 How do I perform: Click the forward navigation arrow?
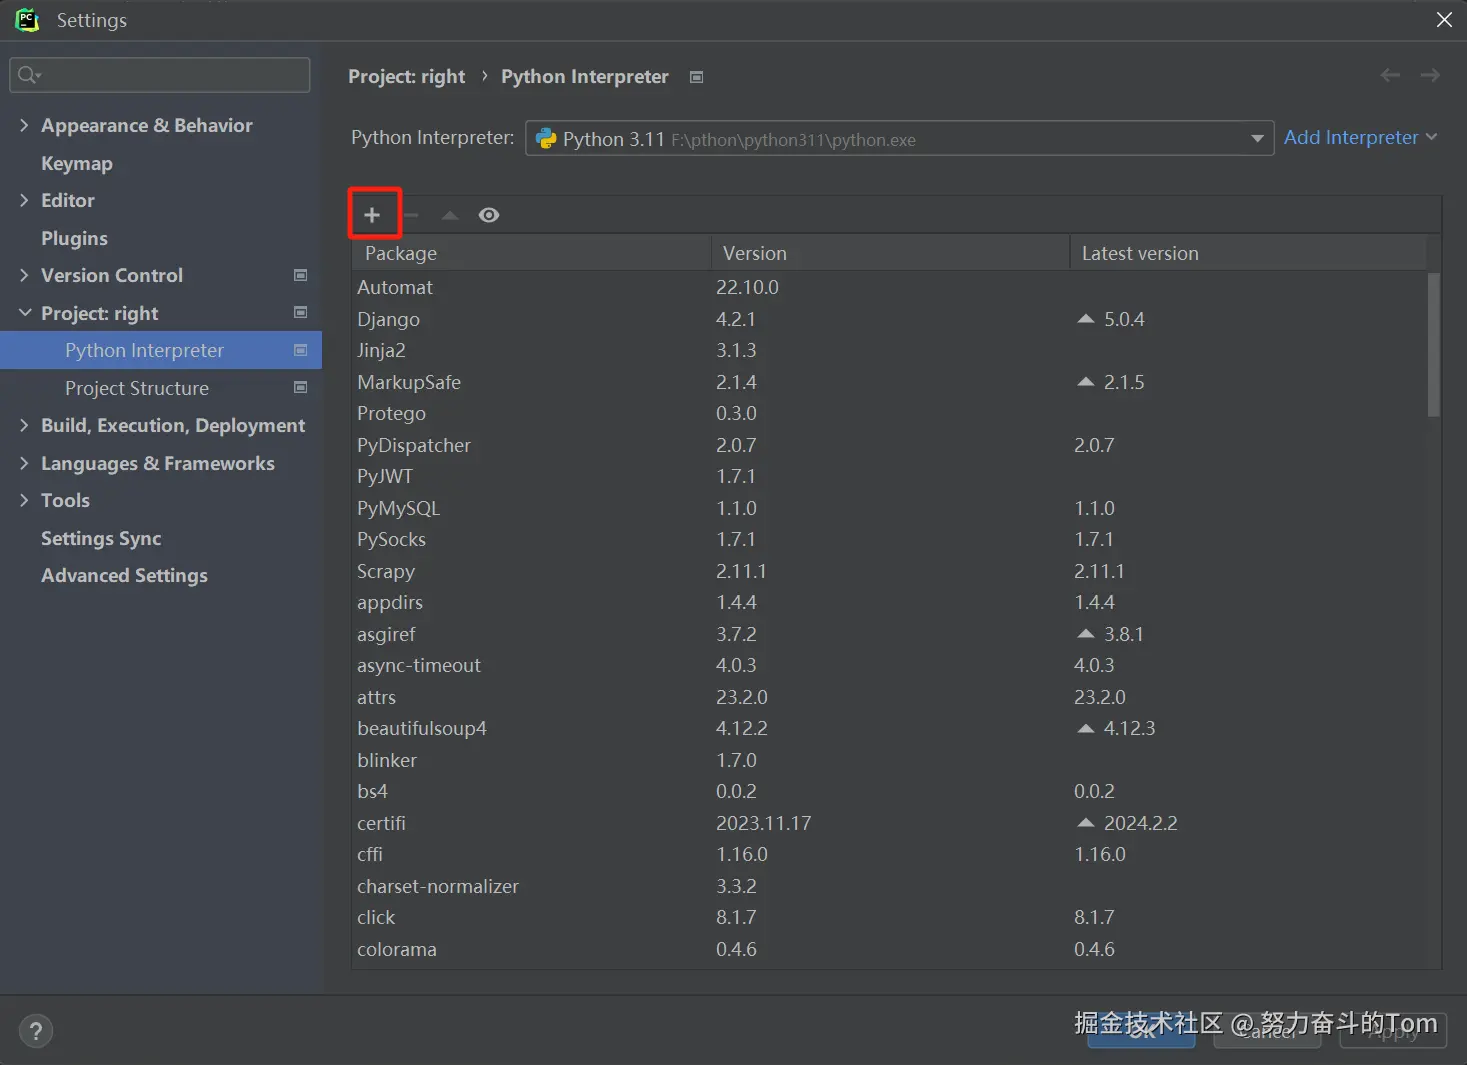pyautogui.click(x=1430, y=75)
